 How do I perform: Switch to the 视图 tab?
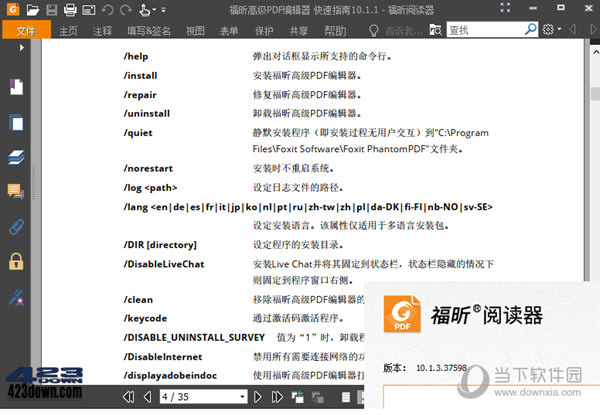click(x=195, y=31)
